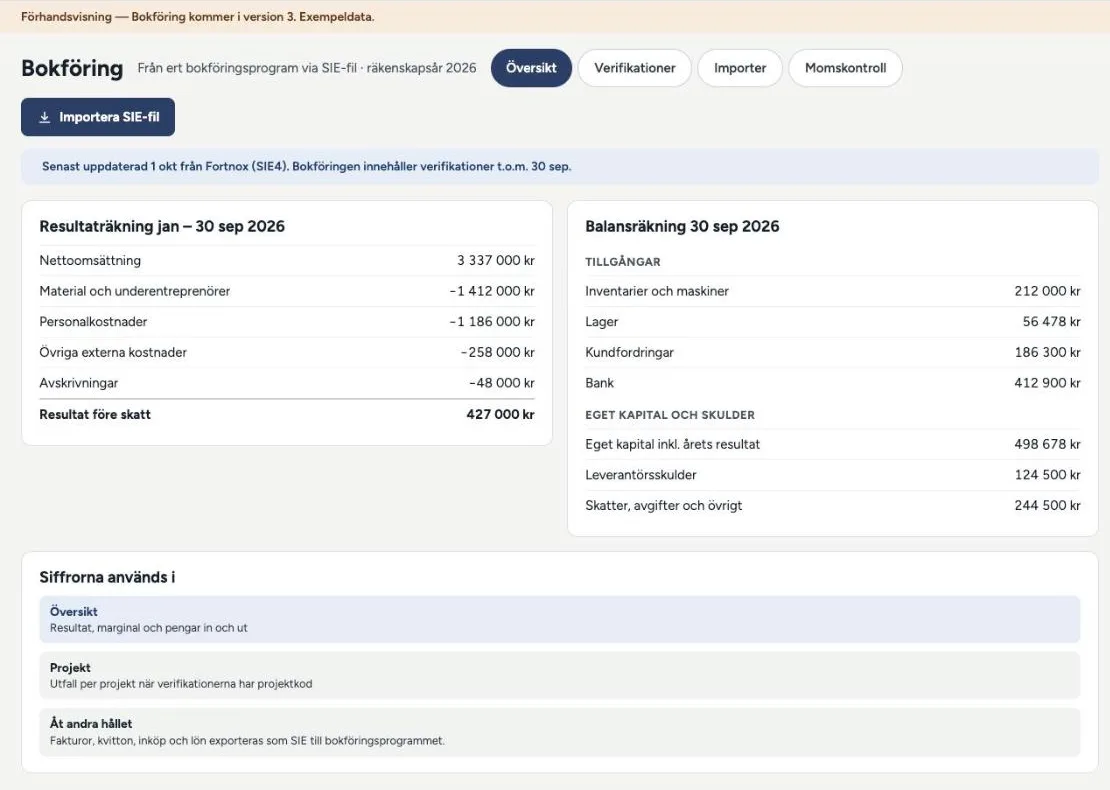Screen dimensions: 1110x790
Task: Click the value −1 412 000 kr
Action: pos(492,291)
